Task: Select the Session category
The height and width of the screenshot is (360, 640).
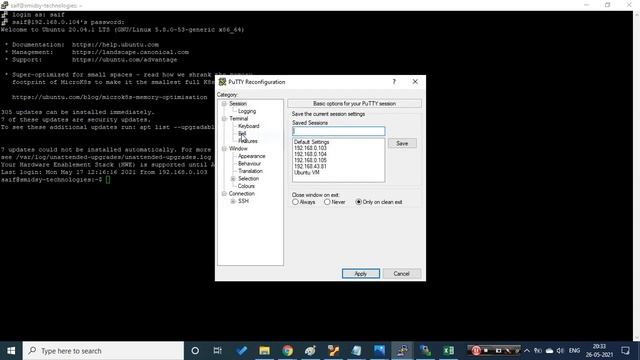Action: (x=238, y=104)
